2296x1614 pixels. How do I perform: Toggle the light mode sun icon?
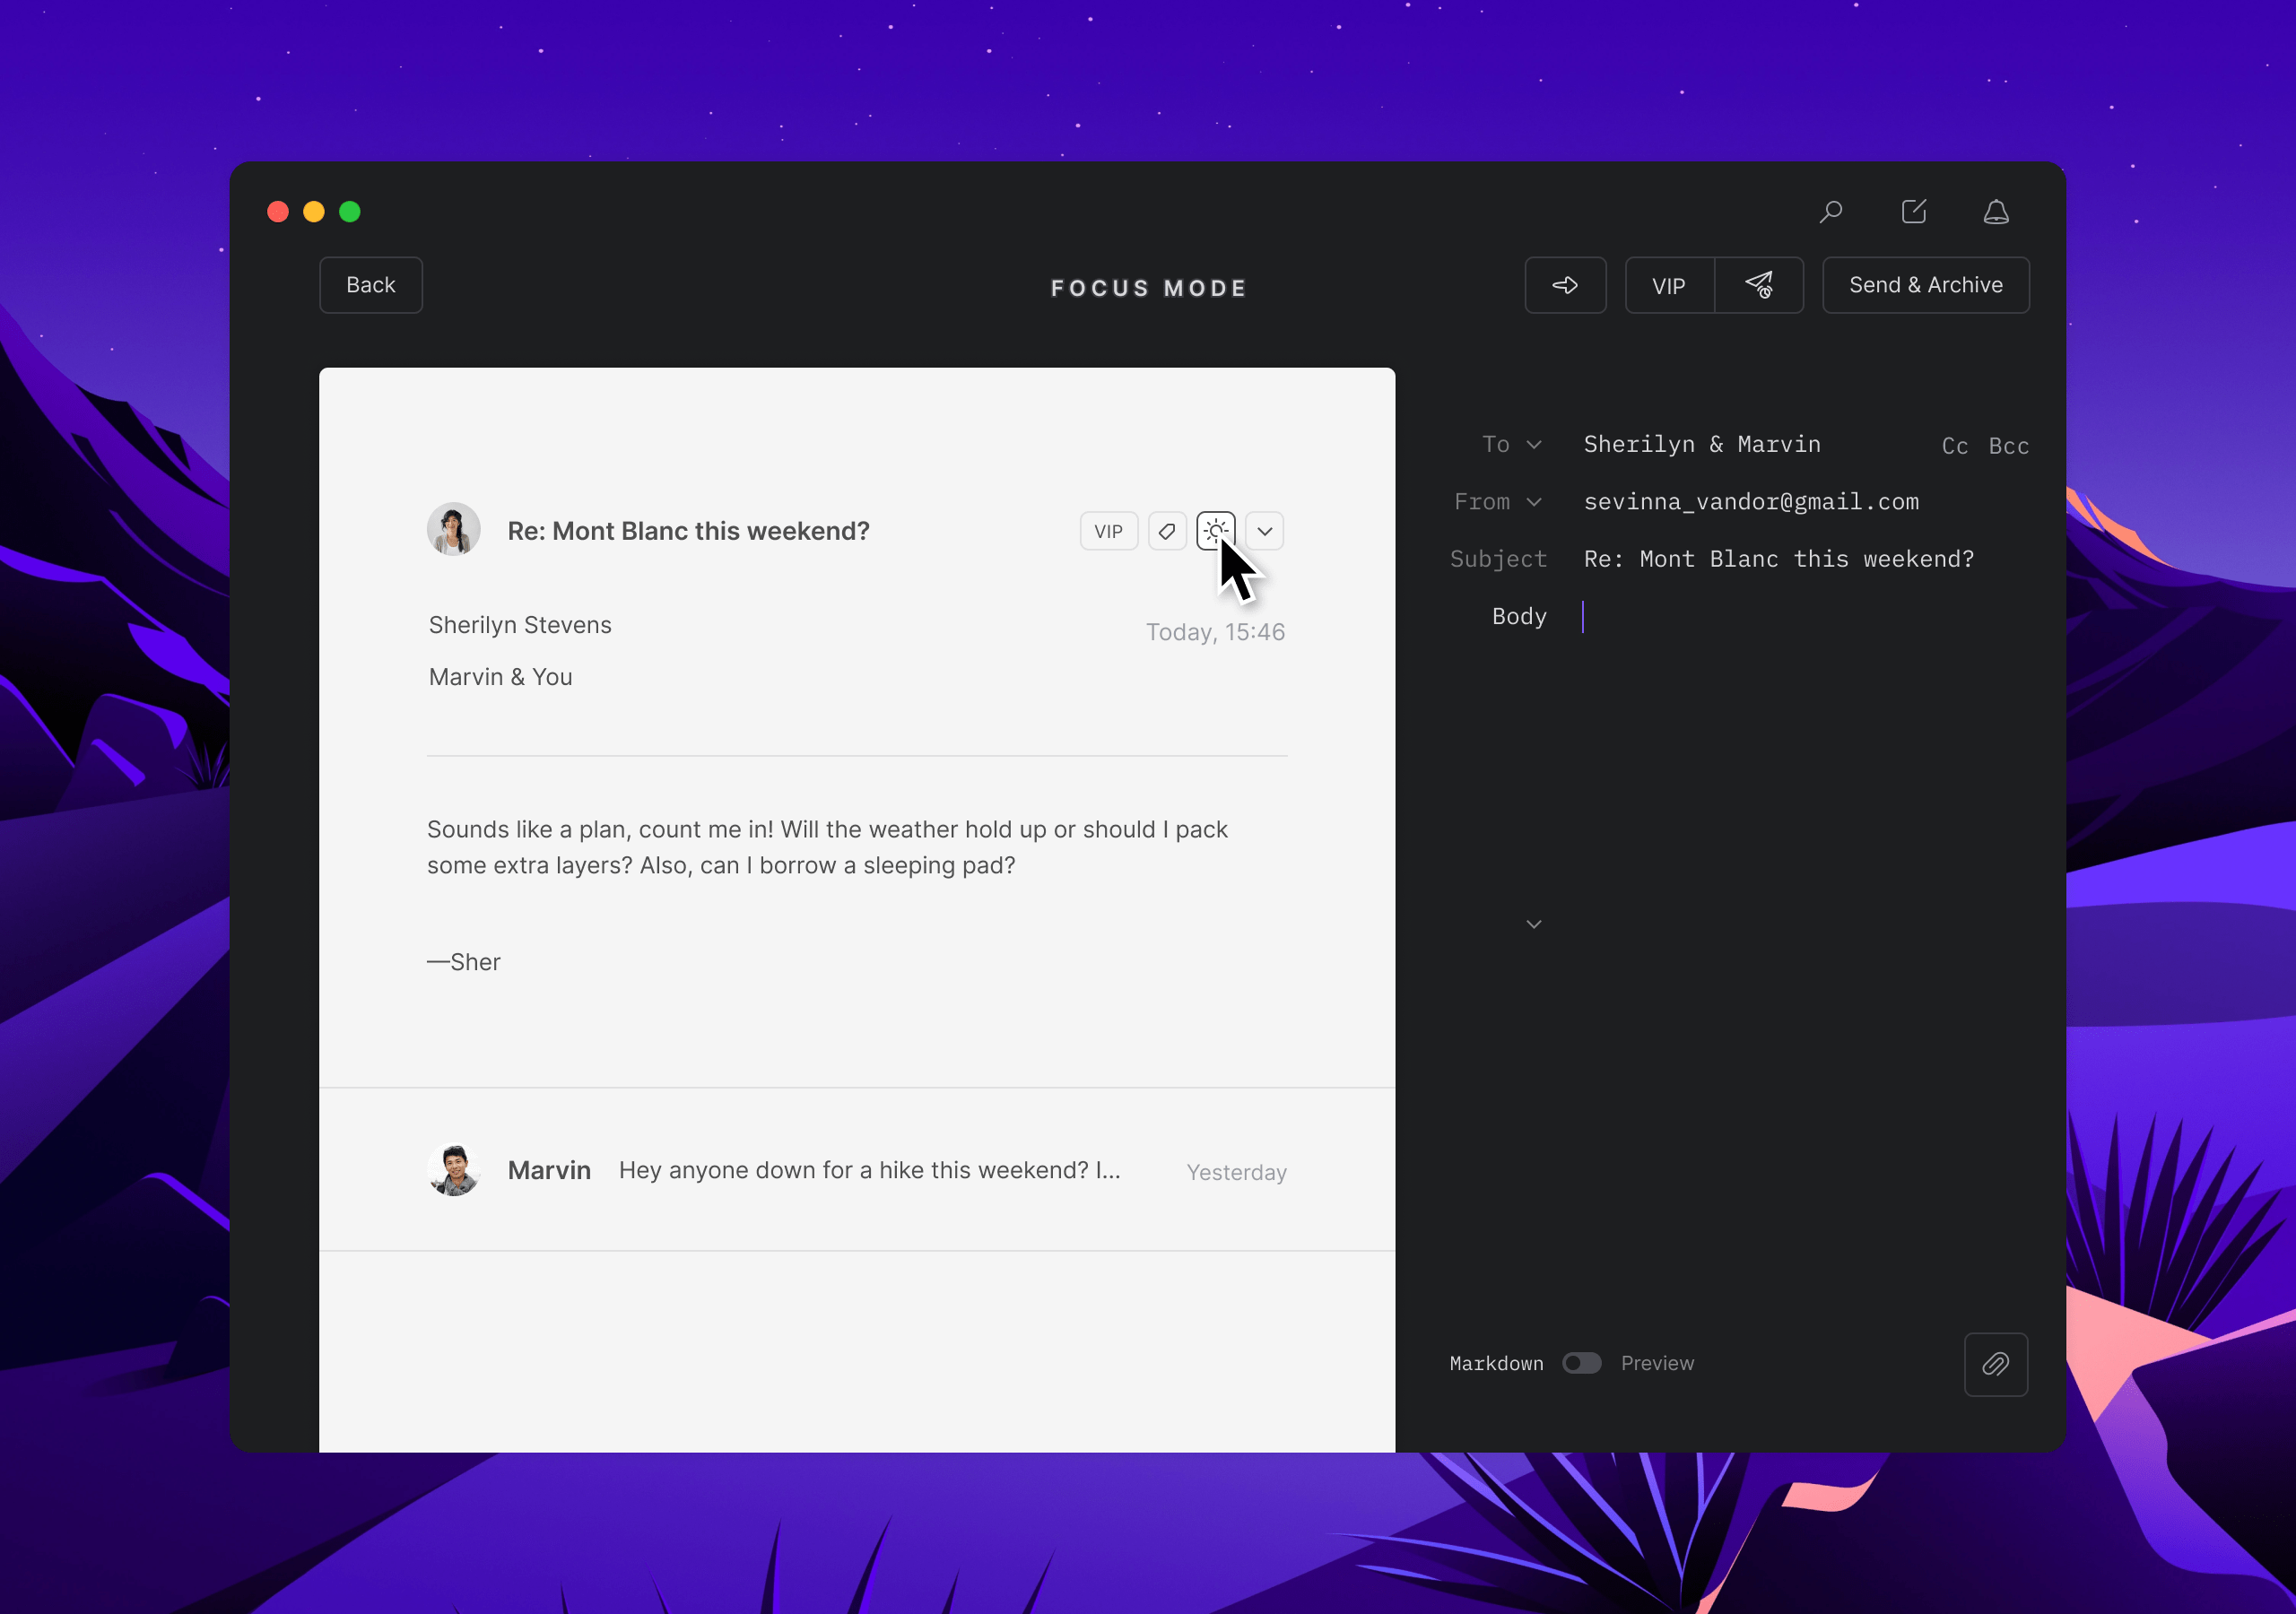click(1215, 531)
